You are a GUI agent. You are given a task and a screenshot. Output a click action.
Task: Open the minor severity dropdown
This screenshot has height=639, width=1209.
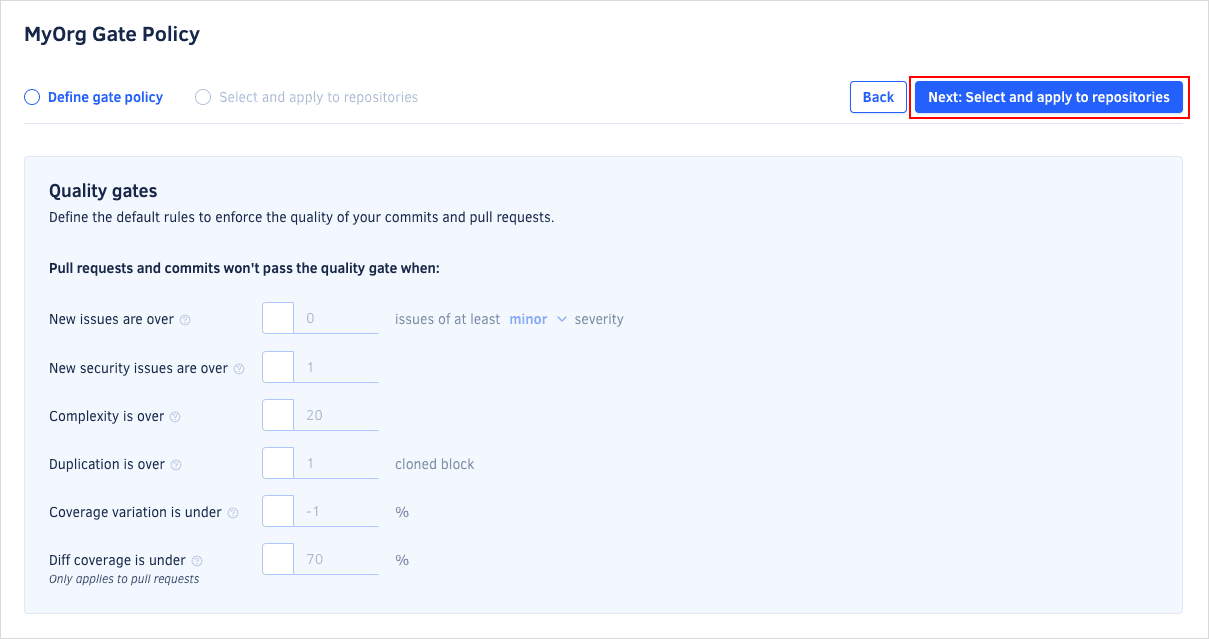538,319
